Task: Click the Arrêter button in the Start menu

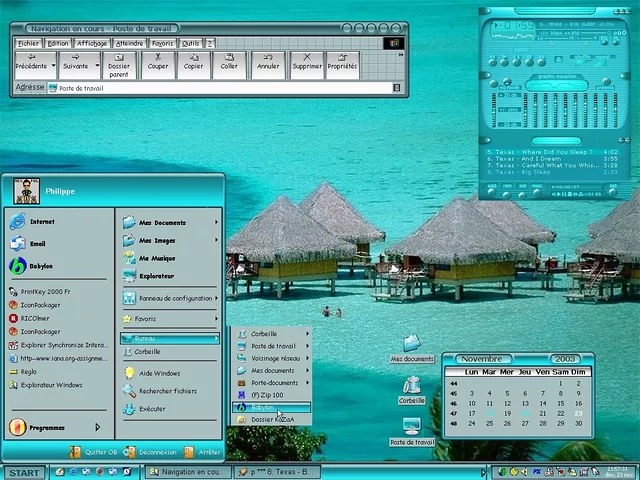Action: coord(204,452)
